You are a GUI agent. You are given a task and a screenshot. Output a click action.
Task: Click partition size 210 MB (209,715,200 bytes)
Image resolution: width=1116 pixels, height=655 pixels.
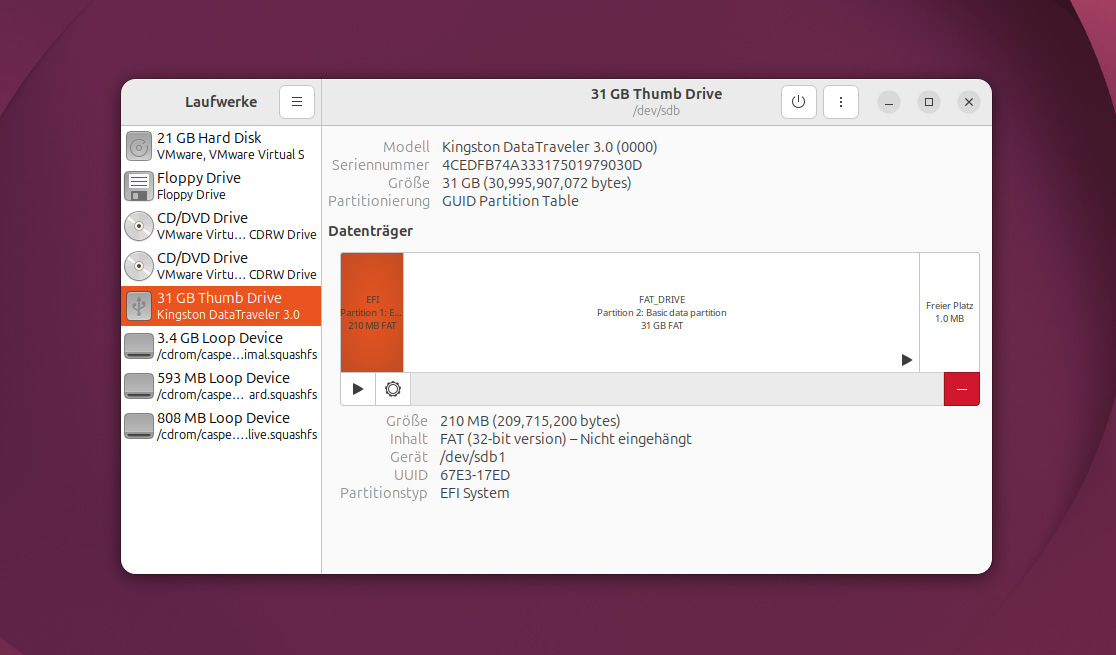(x=530, y=421)
